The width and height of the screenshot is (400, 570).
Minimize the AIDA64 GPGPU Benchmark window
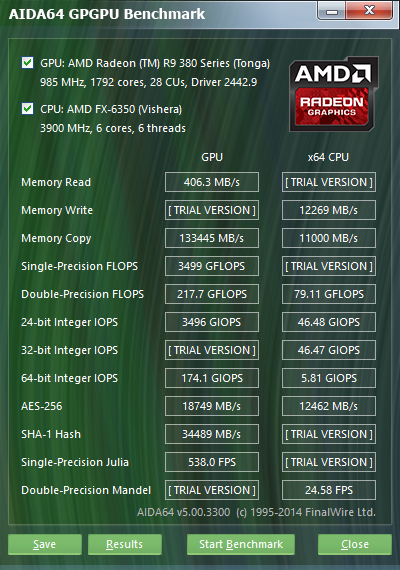(x=332, y=11)
